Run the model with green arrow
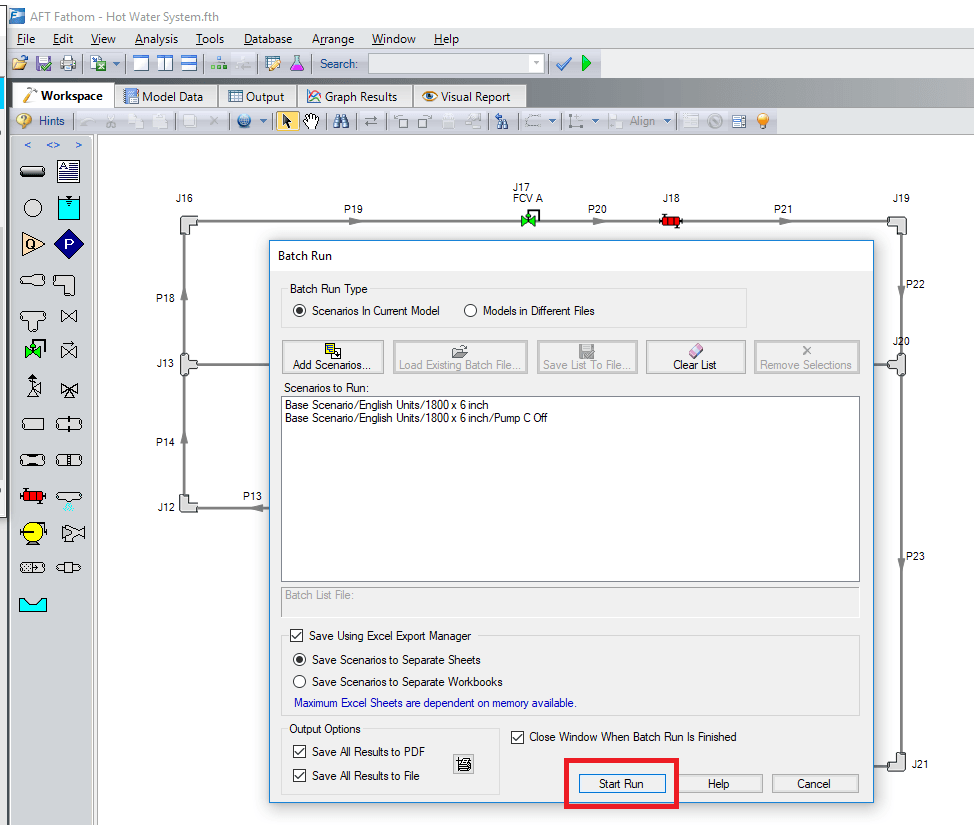This screenshot has height=825, width=974. (586, 63)
